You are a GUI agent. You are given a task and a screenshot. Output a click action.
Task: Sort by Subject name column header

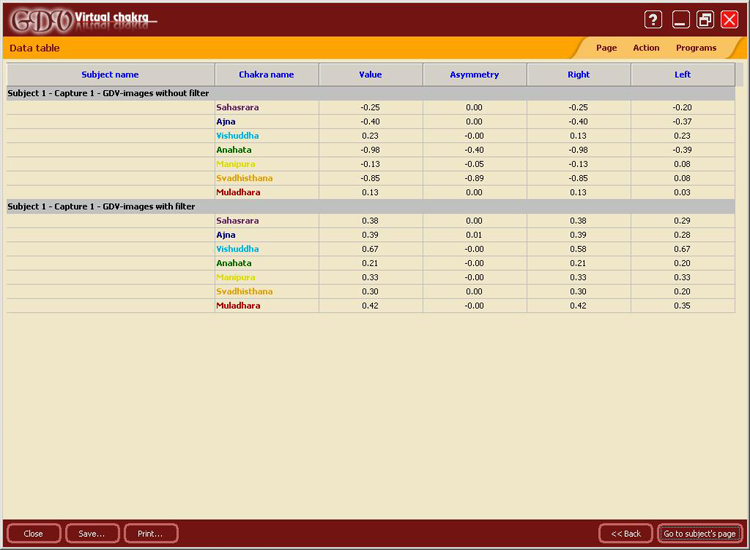110,74
